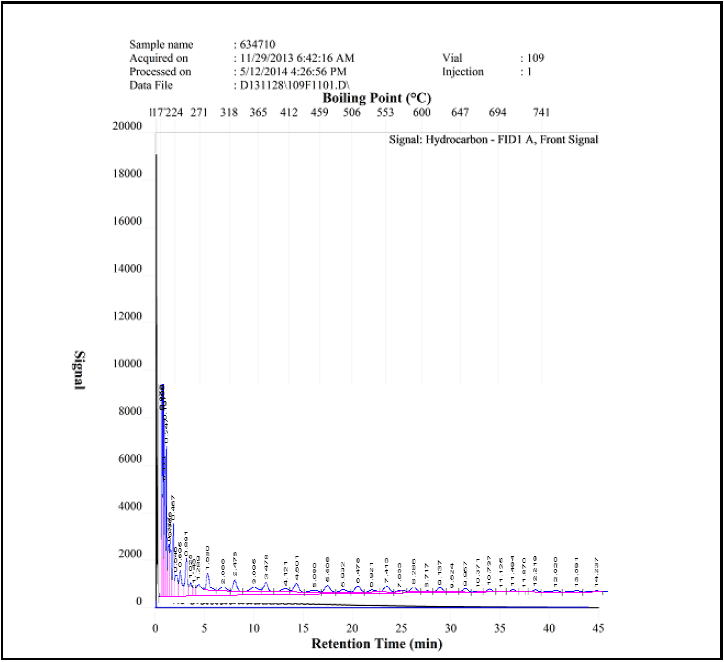Image resolution: width=724 pixels, height=662 pixels.
Task: Click the 20 minute retention time tick
Action: pos(352,628)
